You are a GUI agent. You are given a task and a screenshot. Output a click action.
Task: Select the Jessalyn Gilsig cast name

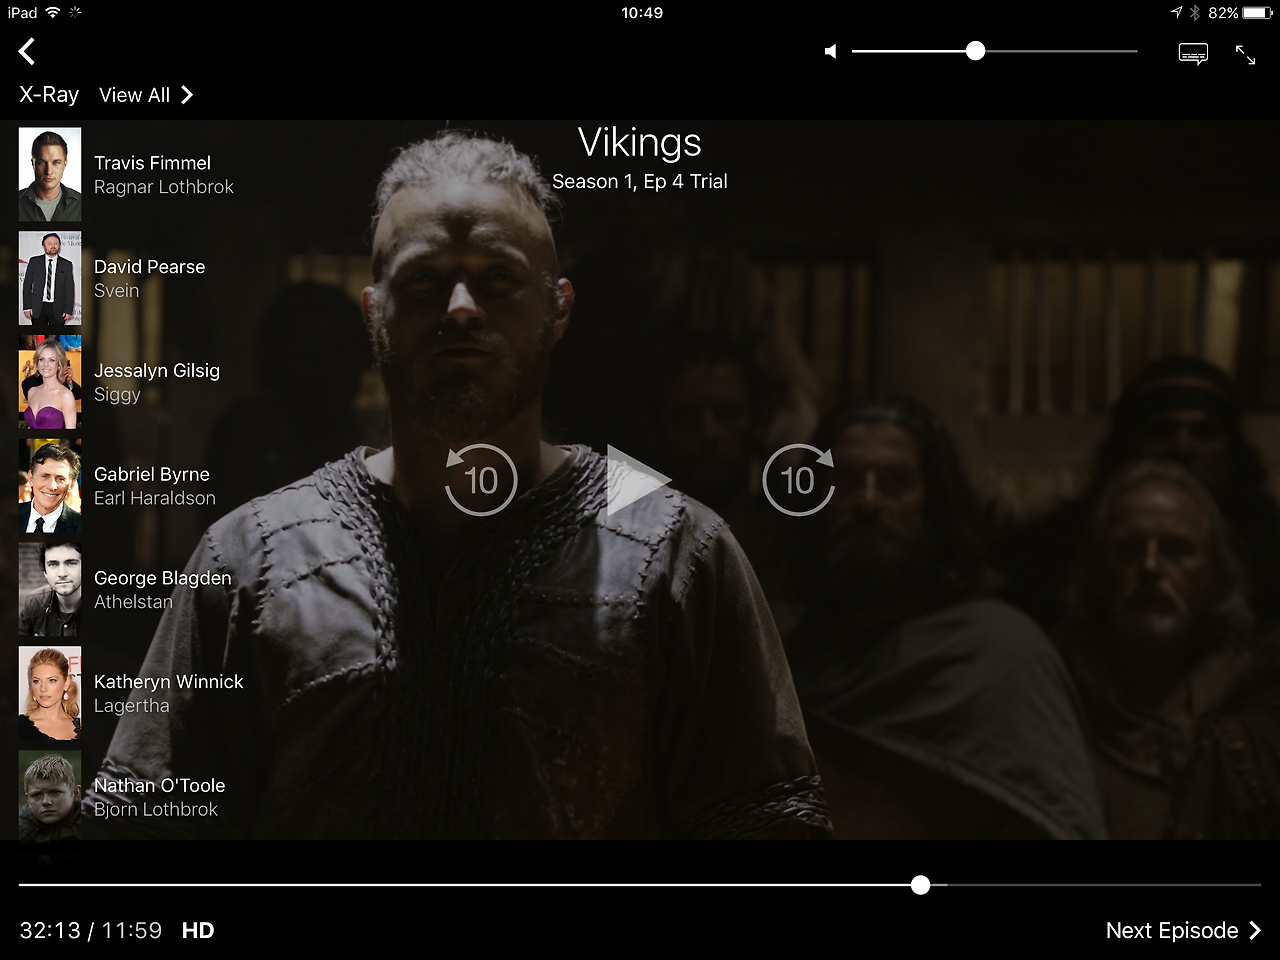[x=157, y=371]
